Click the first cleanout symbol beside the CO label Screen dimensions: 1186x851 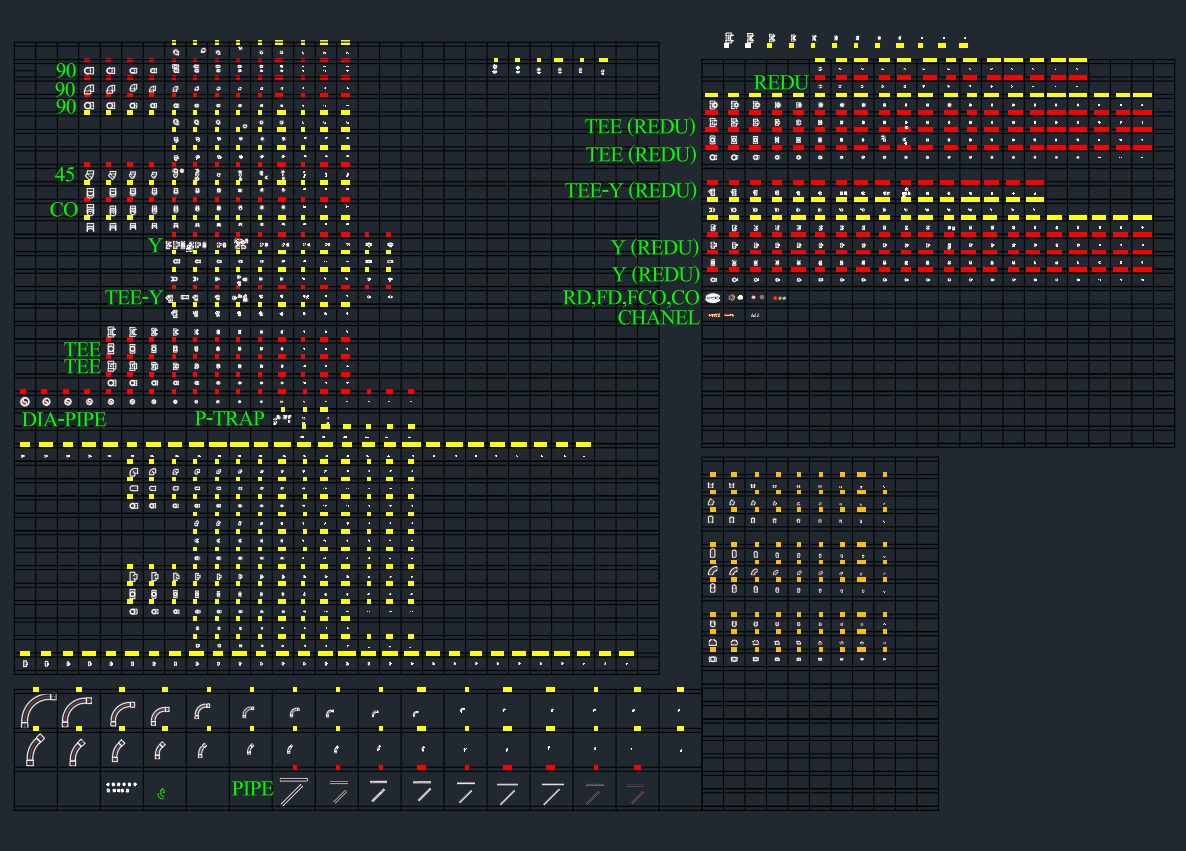point(89,210)
